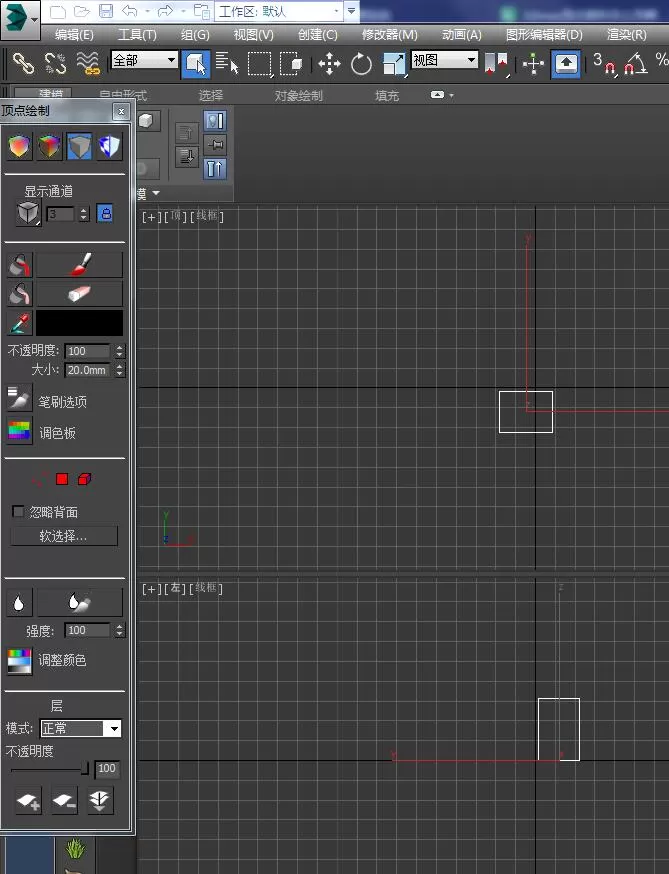Open the 动画(A) menu
This screenshot has height=874, width=669.
point(462,35)
